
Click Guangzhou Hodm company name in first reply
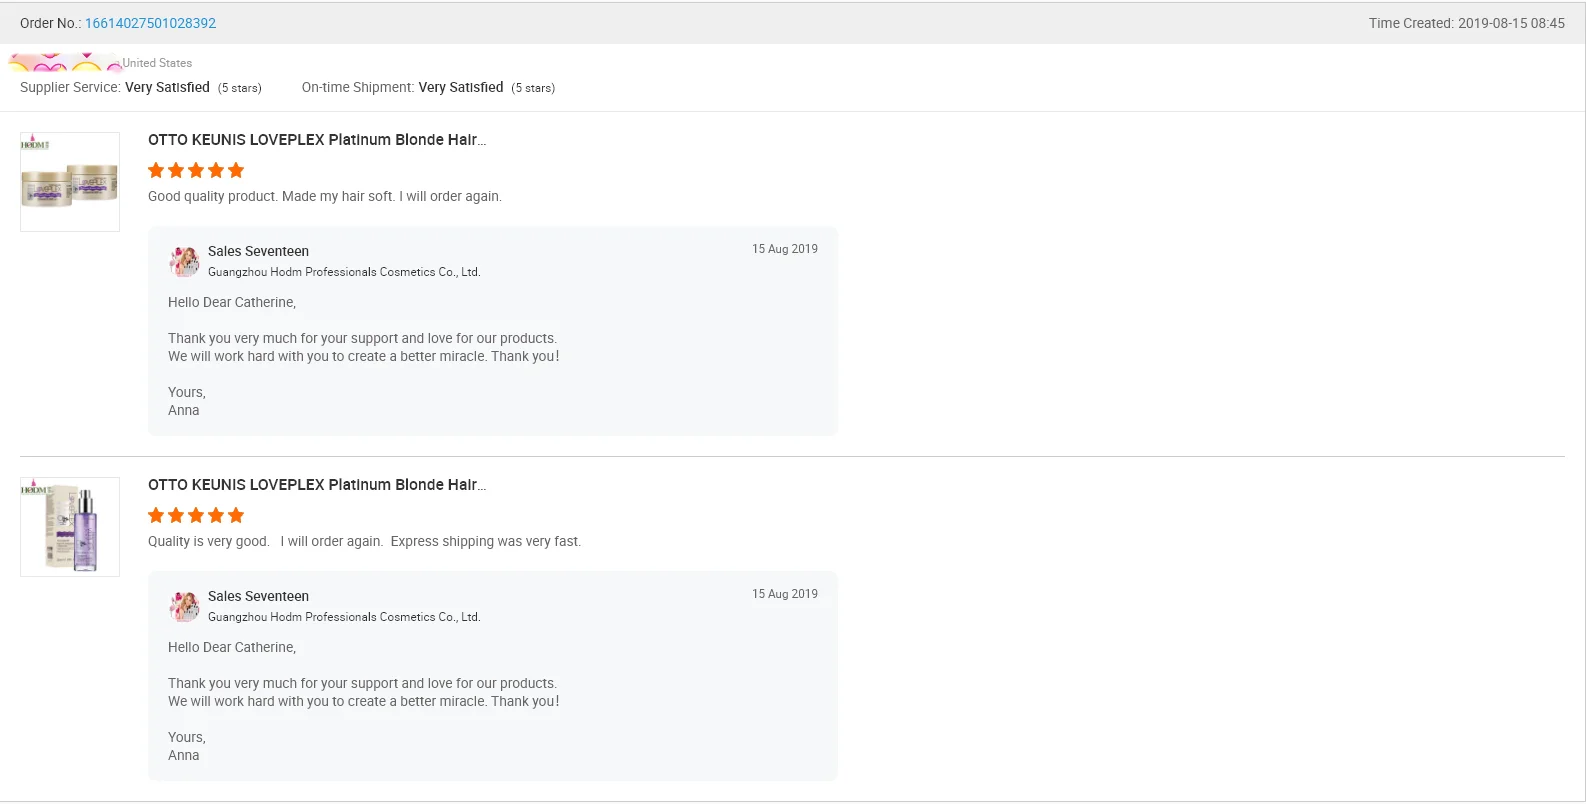pos(344,272)
